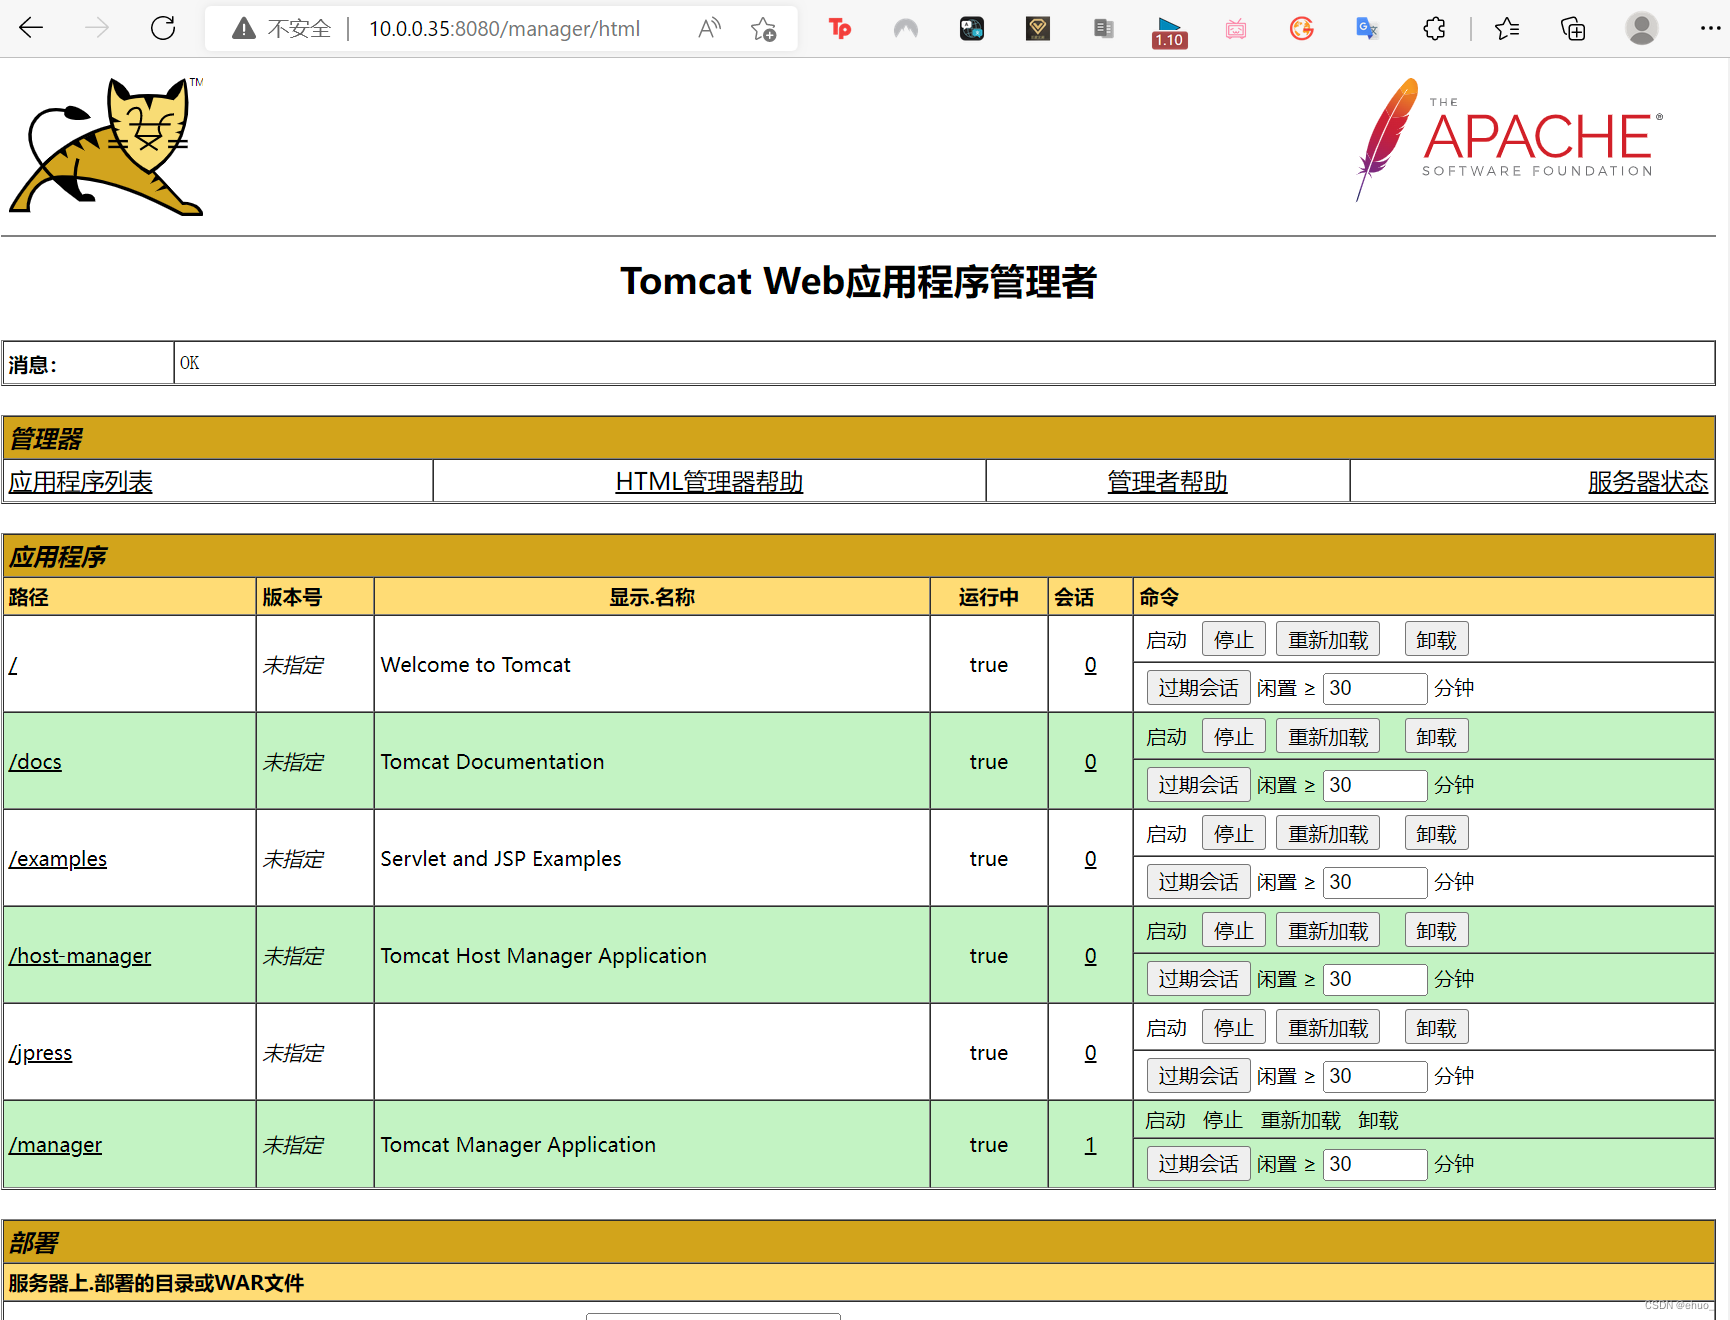The image size is (1730, 1320).
Task: Expire sessions for /host-manager
Action: tap(1197, 979)
